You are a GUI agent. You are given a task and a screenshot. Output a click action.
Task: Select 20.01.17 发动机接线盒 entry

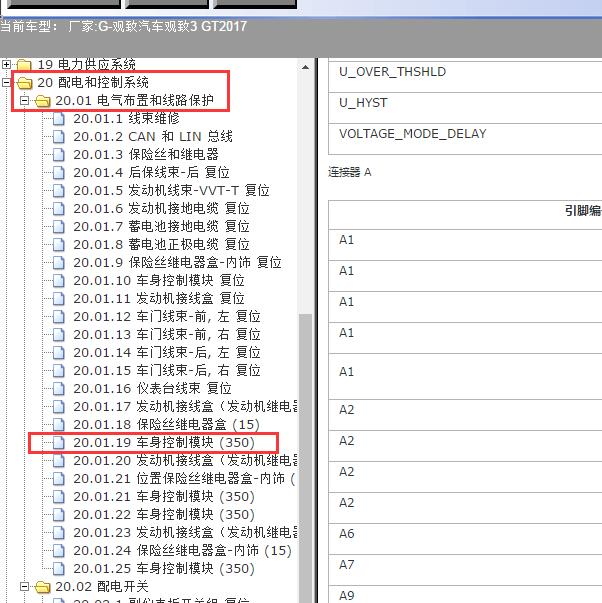(185, 406)
